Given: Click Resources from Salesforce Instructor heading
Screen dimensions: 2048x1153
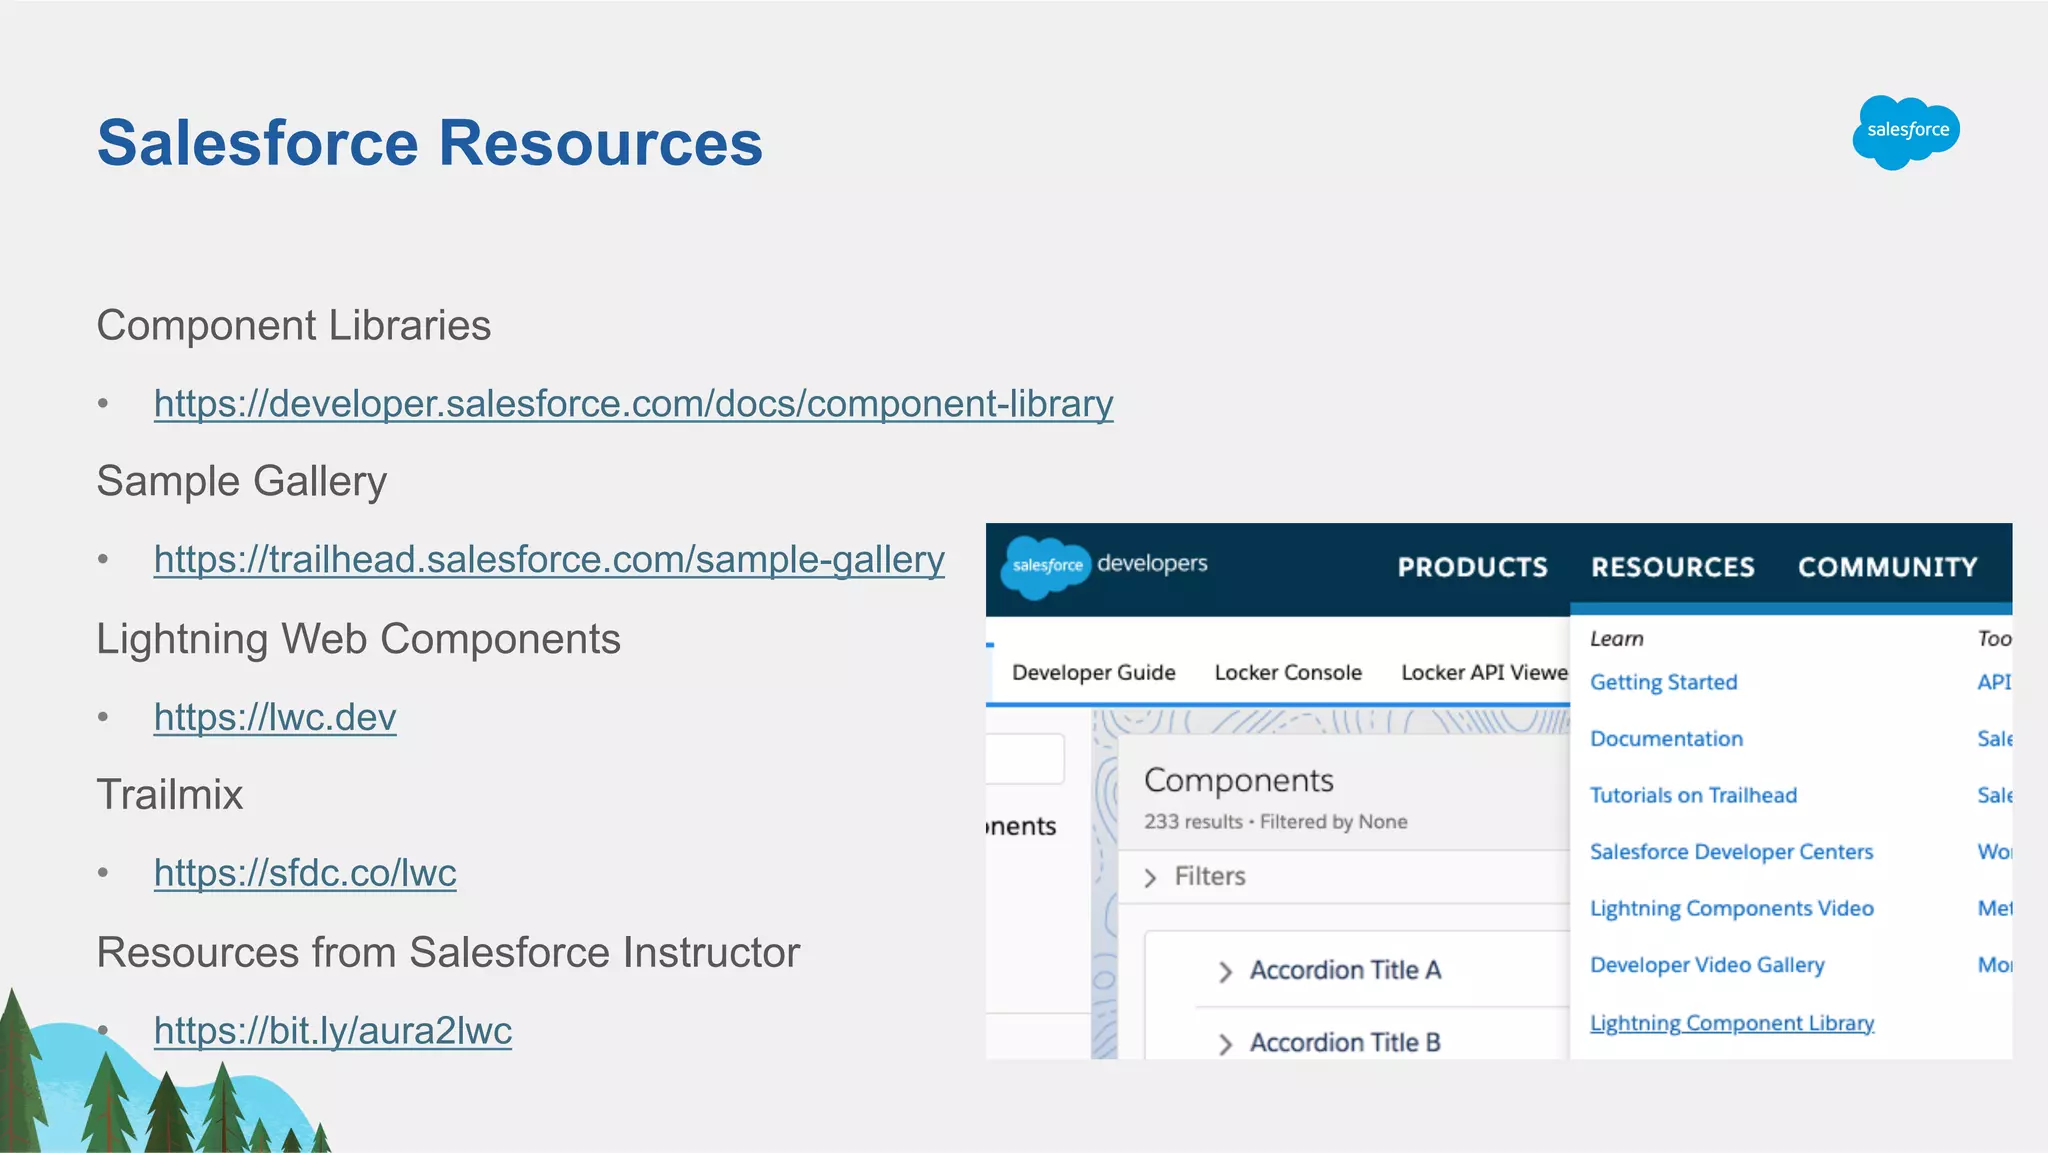Looking at the screenshot, I should click(449, 952).
